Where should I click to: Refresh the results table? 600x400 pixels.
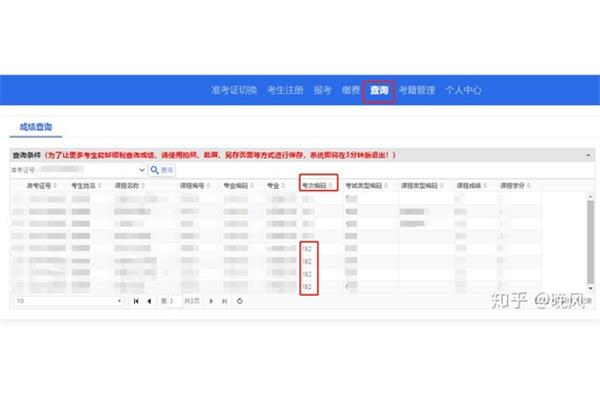(240, 301)
